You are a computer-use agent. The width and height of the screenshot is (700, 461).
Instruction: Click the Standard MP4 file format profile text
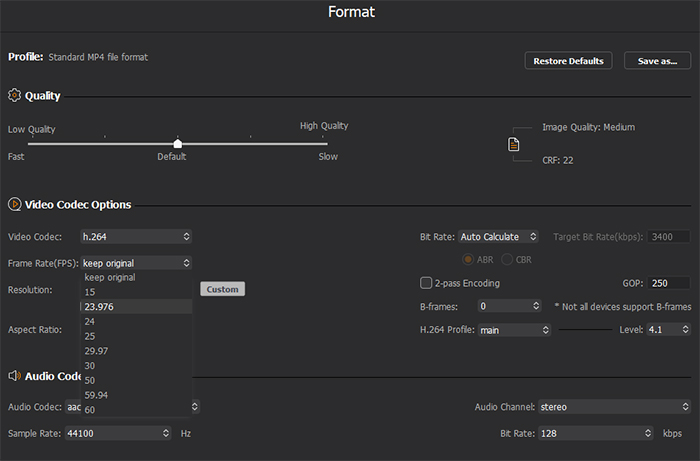98,57
